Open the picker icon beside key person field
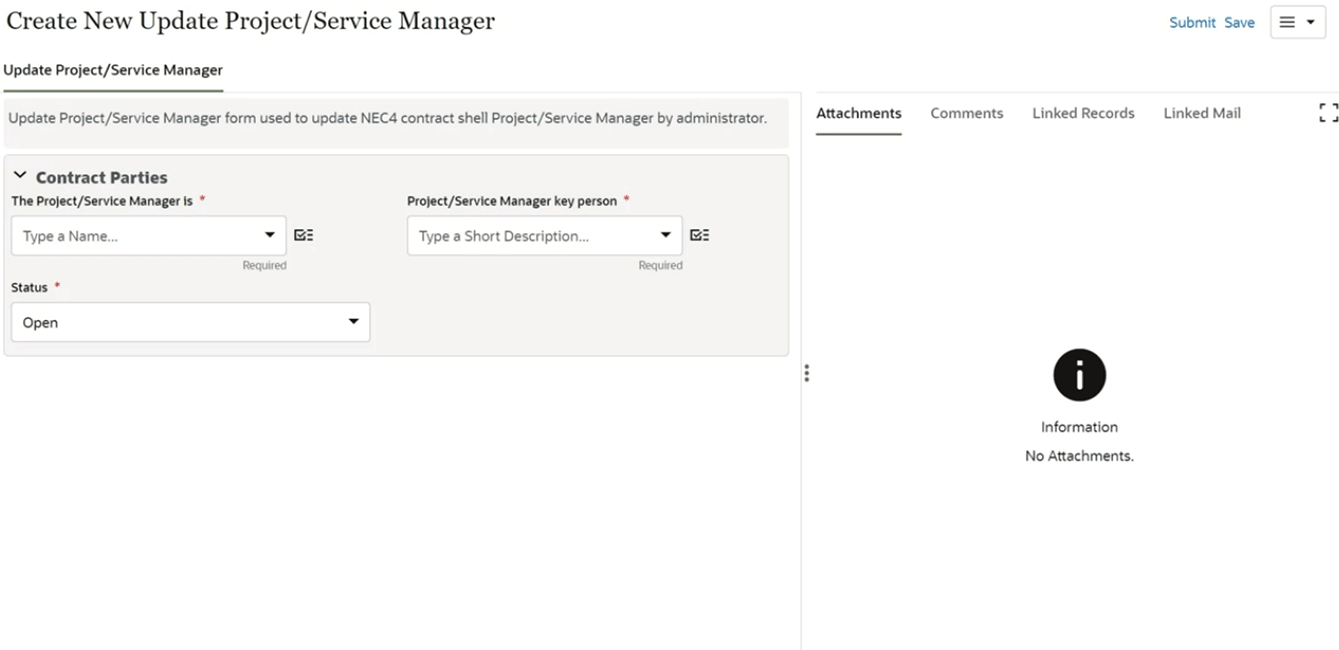The width and height of the screenshot is (1339, 650). tap(699, 235)
